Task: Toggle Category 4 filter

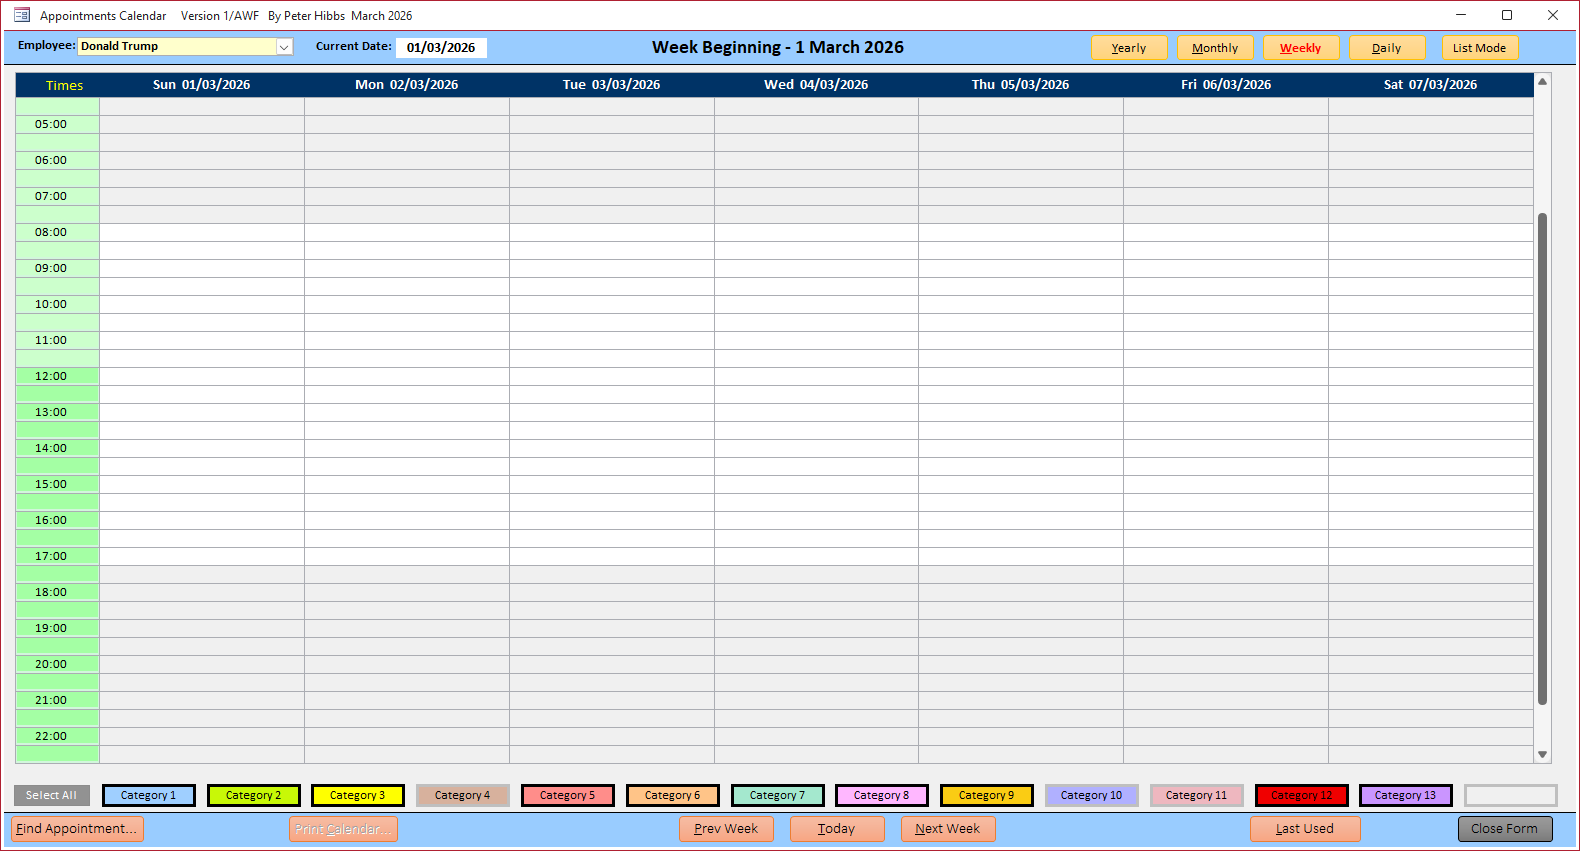Action: click(463, 795)
